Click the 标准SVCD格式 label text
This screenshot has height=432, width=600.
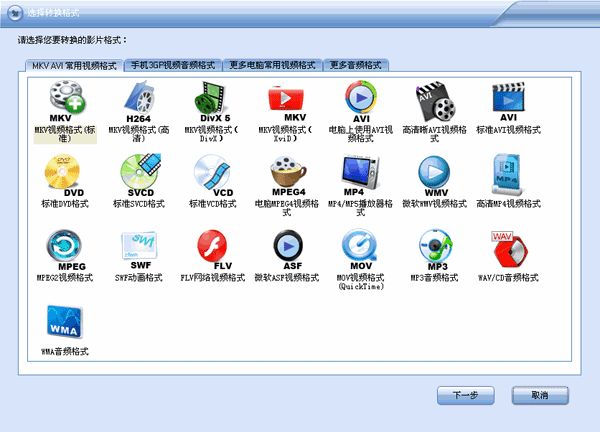(139, 204)
